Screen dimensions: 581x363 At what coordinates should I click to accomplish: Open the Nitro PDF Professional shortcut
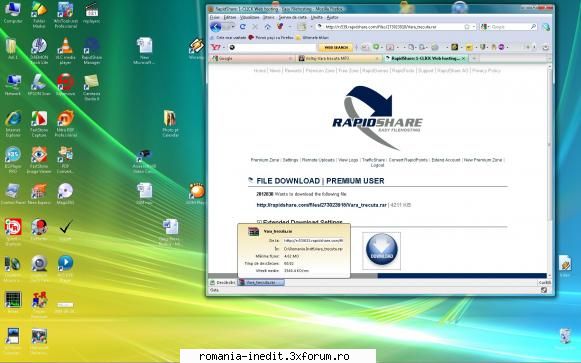[66, 124]
